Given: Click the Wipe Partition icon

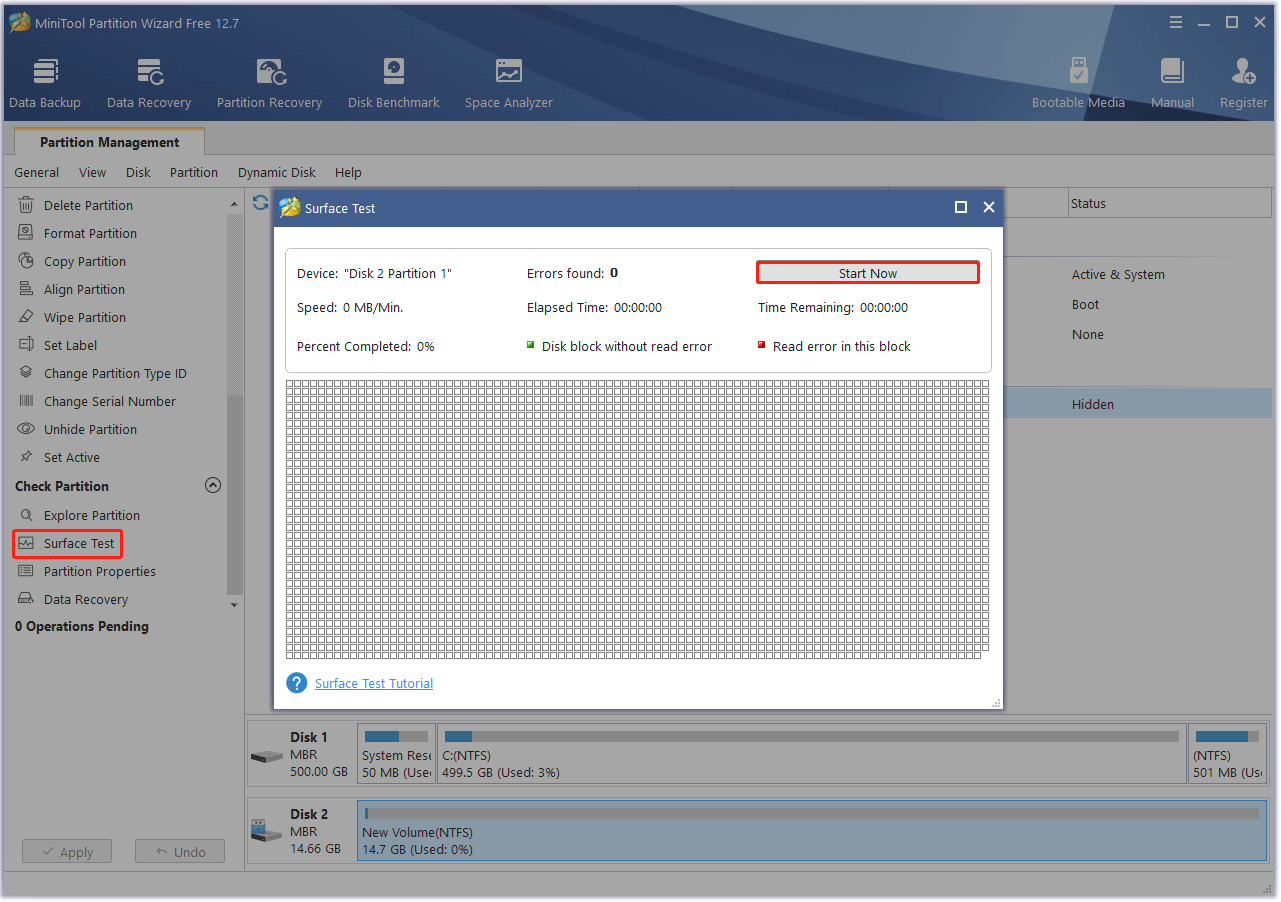Looking at the screenshot, I should click(26, 317).
